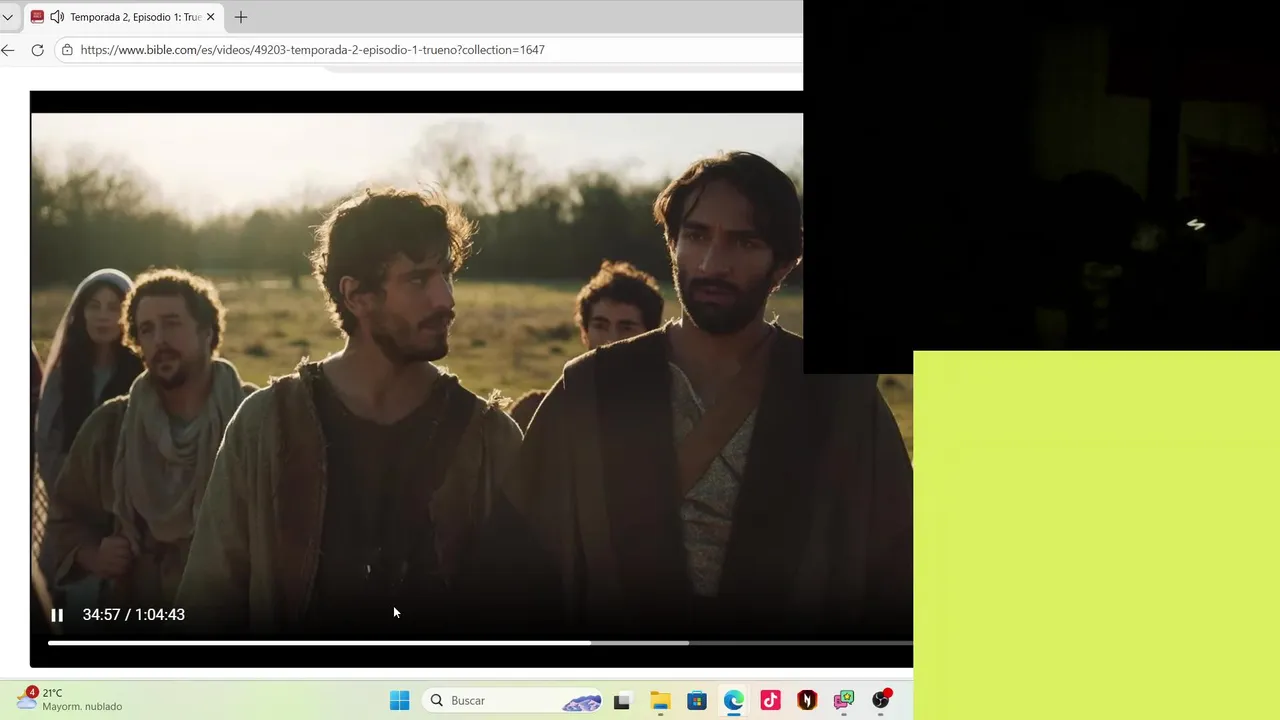Open OBS Studio from taskbar
1280x720 pixels.
click(881, 700)
